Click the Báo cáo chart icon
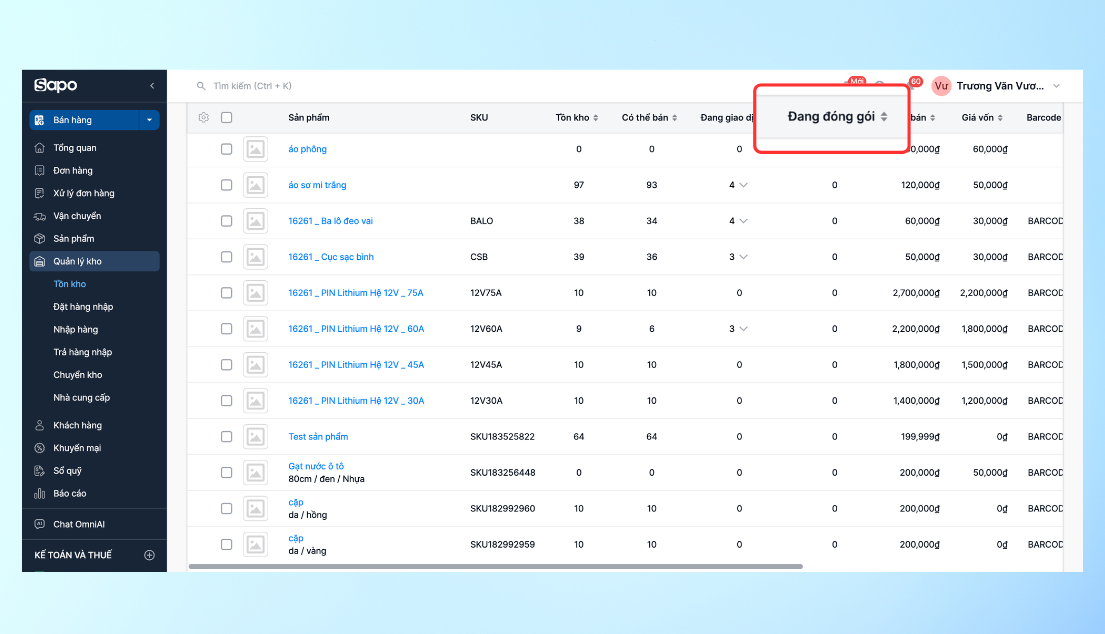Viewport: 1105px width, 634px height. tap(39, 493)
